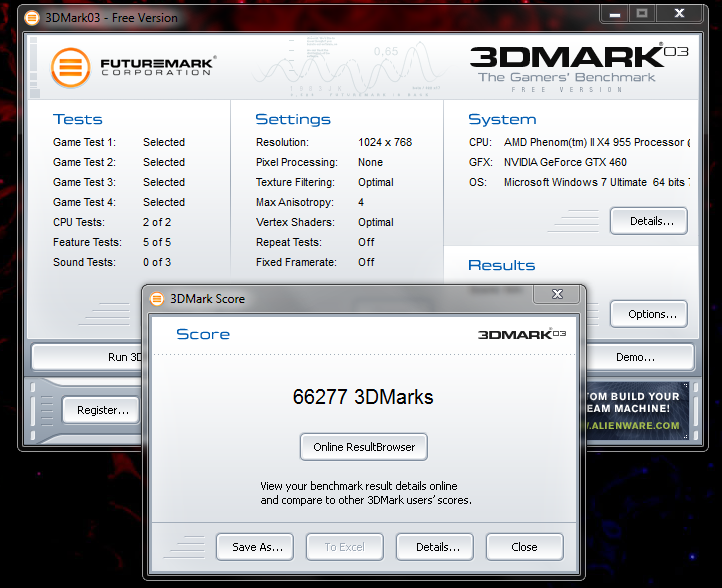The image size is (722, 588).
Task: Open Details... in the Score dialog
Action: (x=435, y=547)
